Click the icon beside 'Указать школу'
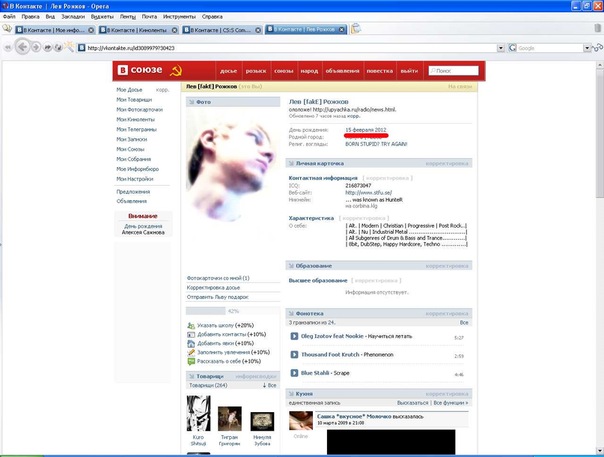Viewport: 604px width, 457px height. pos(191,326)
